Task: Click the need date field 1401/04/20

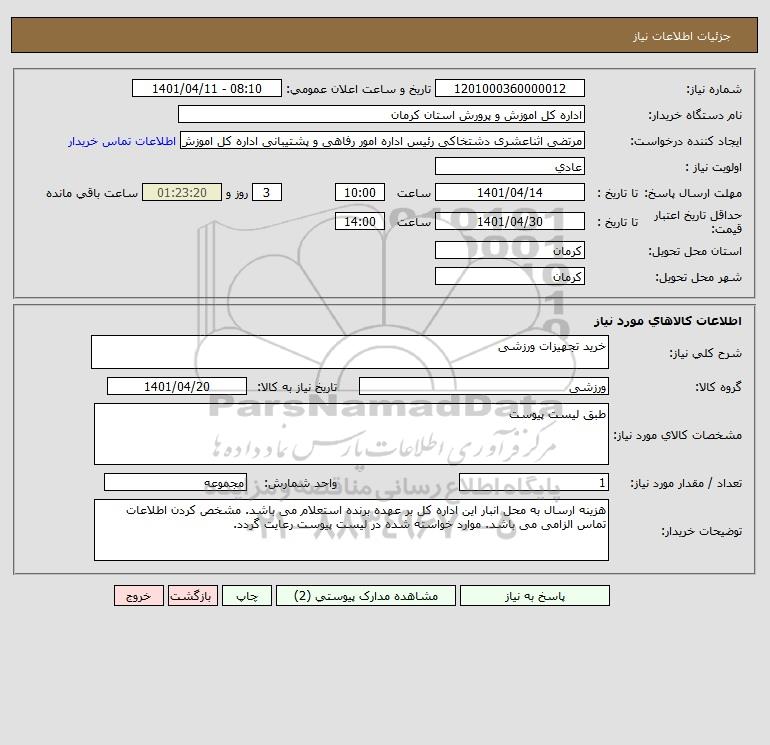Action: [177, 386]
